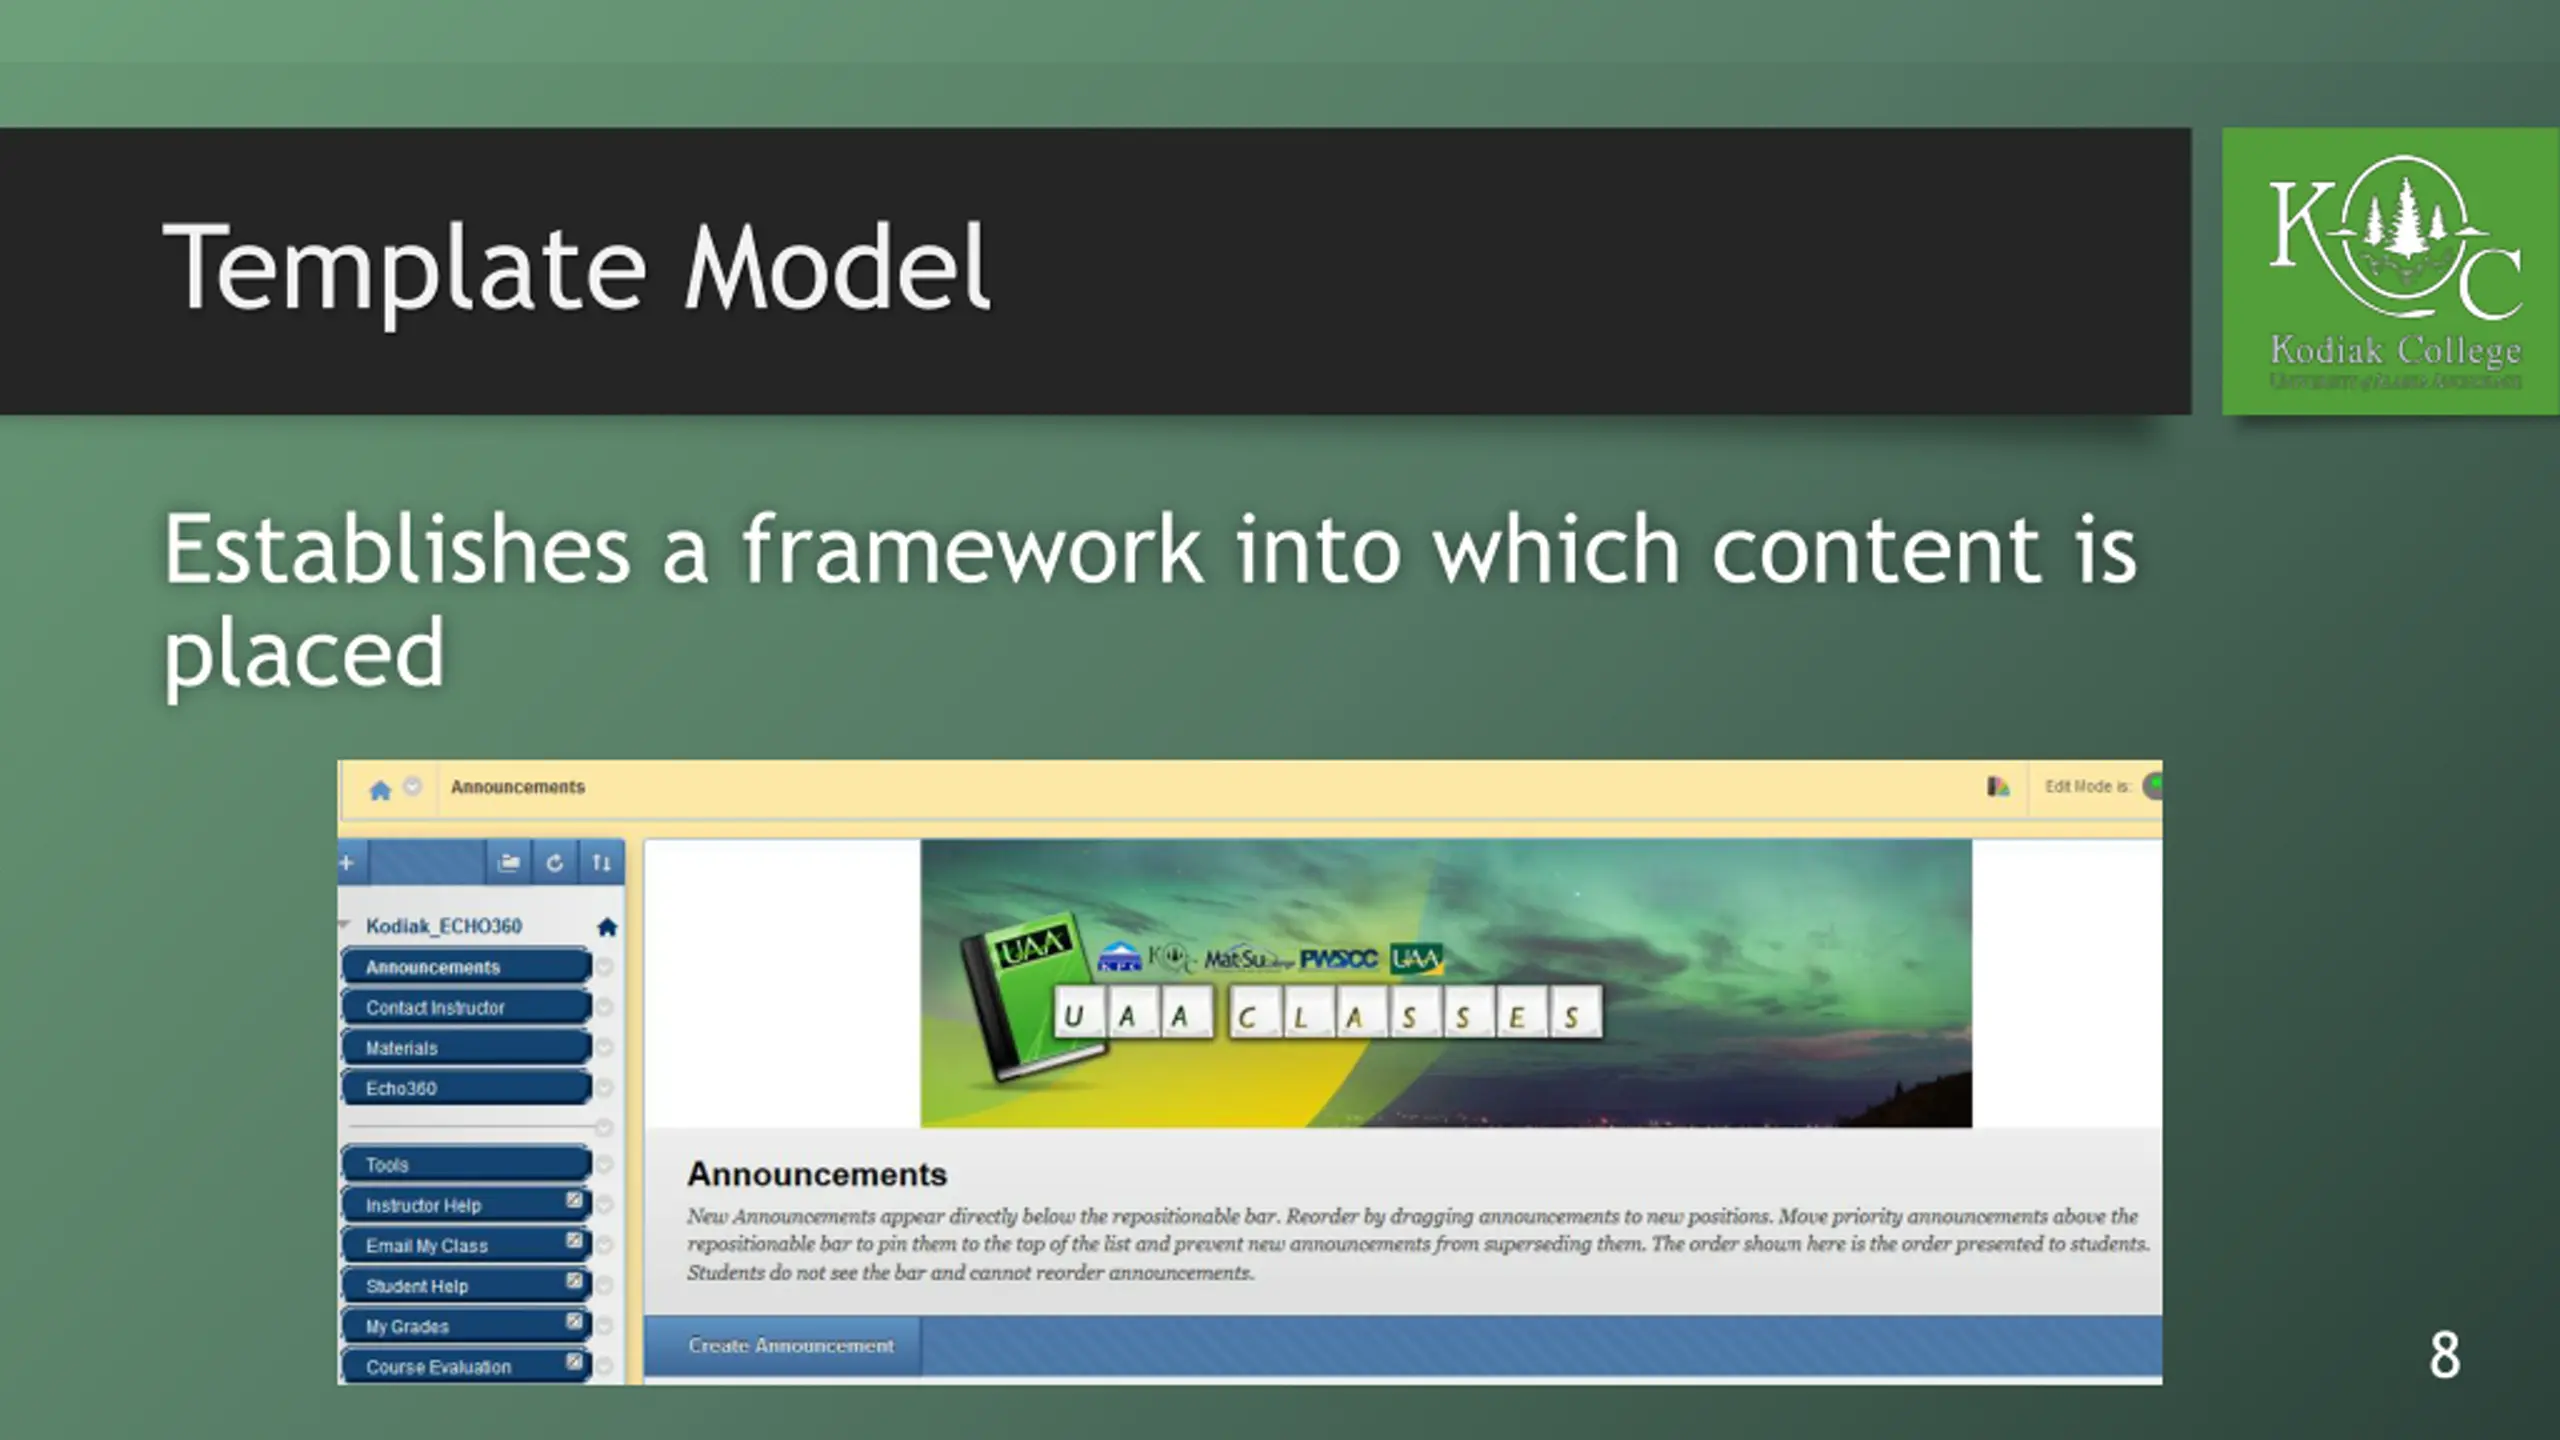Click the Announcements breadcrumb title
The image size is (2560, 1440).
pyautogui.click(x=517, y=787)
